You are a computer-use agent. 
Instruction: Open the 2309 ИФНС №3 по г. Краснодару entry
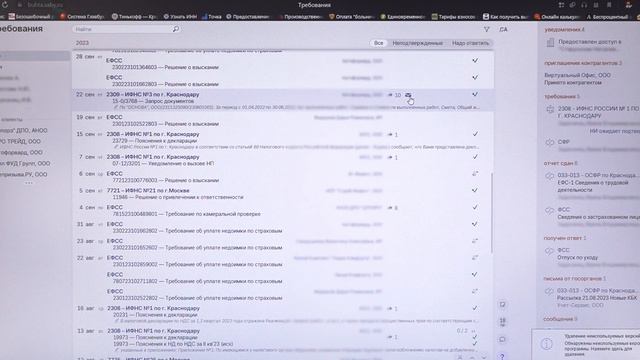pyautogui.click(x=153, y=94)
